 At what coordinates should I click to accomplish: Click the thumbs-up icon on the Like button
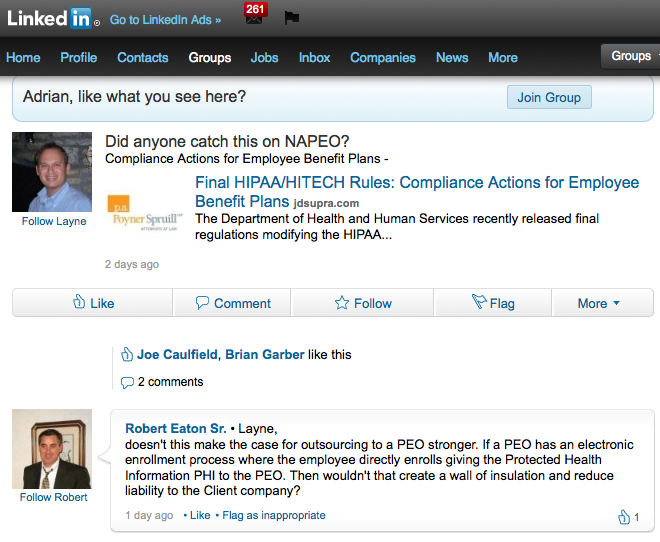(79, 301)
